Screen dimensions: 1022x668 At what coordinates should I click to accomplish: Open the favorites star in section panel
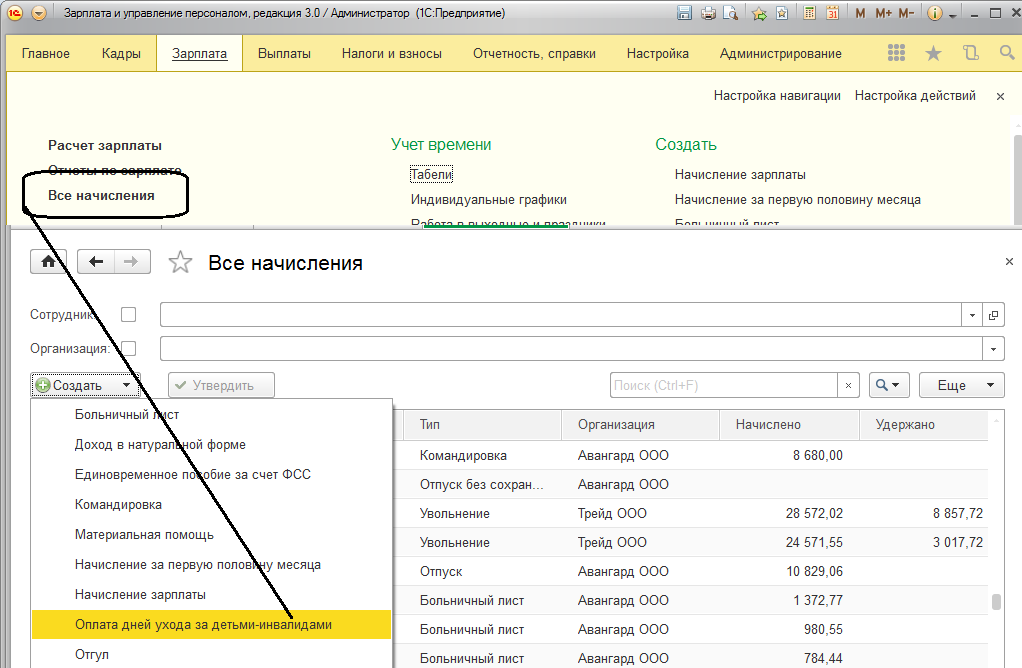[x=933, y=53]
